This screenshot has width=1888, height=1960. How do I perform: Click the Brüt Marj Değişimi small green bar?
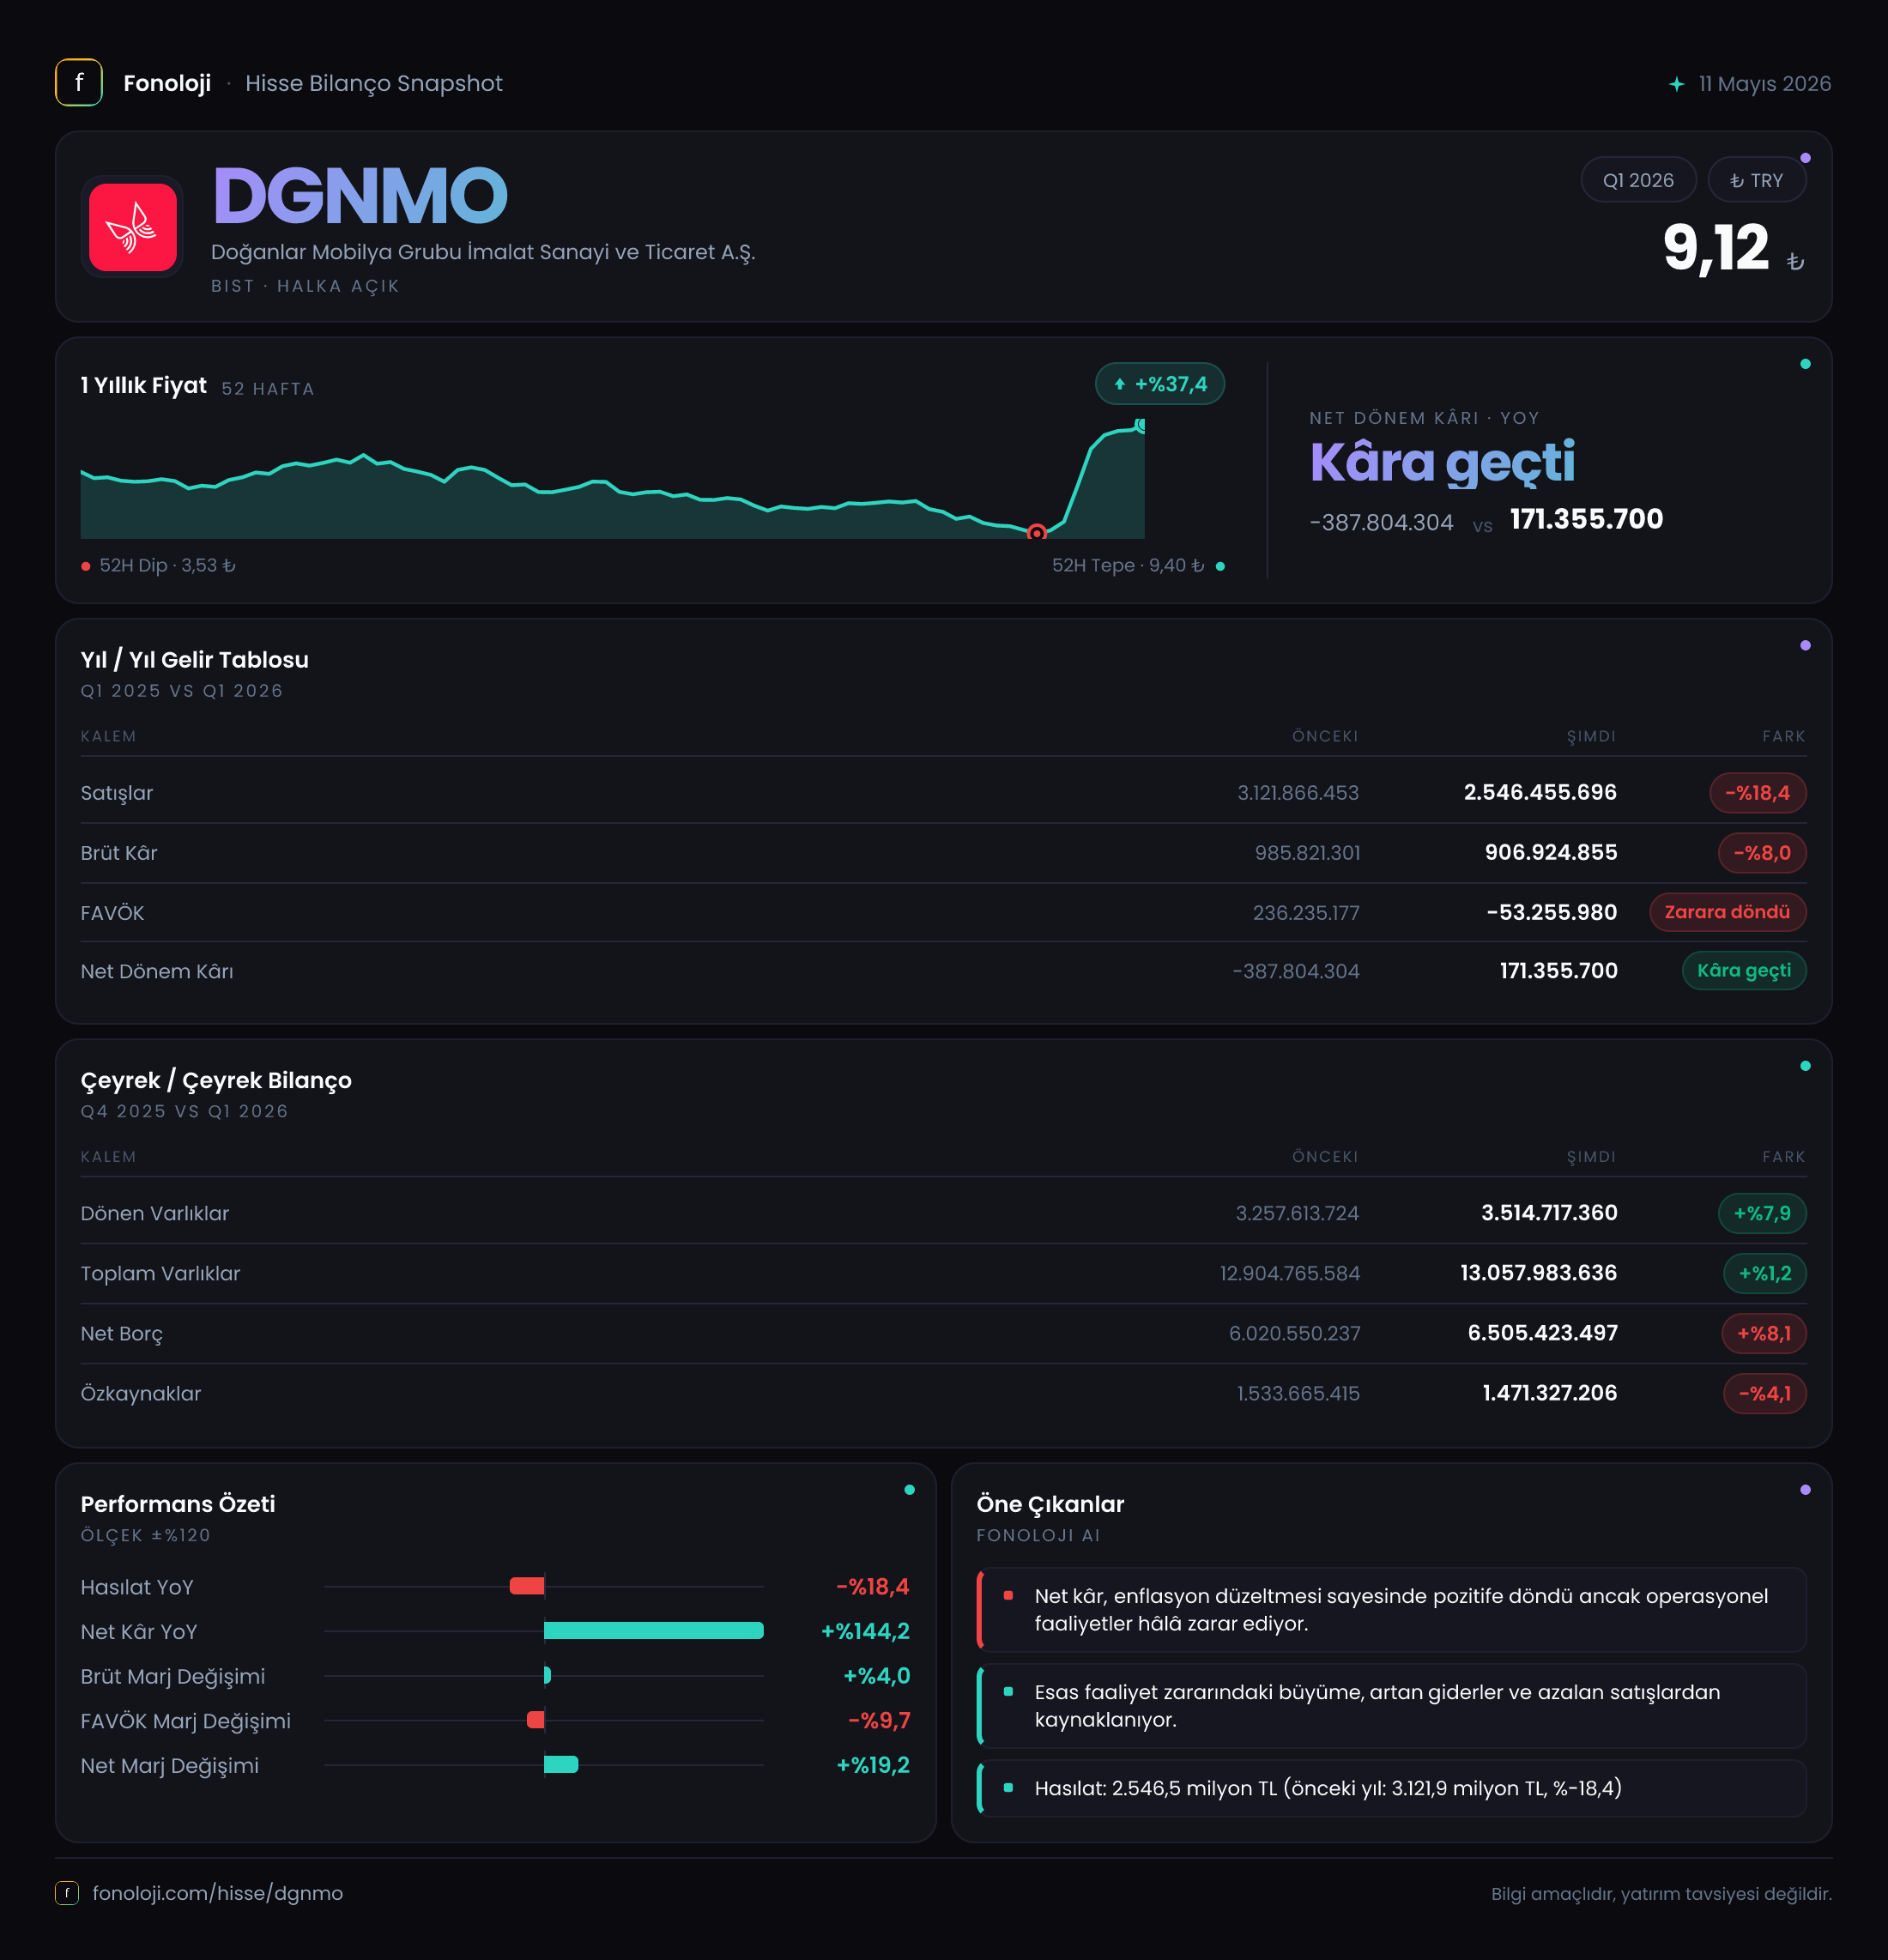coord(547,1675)
